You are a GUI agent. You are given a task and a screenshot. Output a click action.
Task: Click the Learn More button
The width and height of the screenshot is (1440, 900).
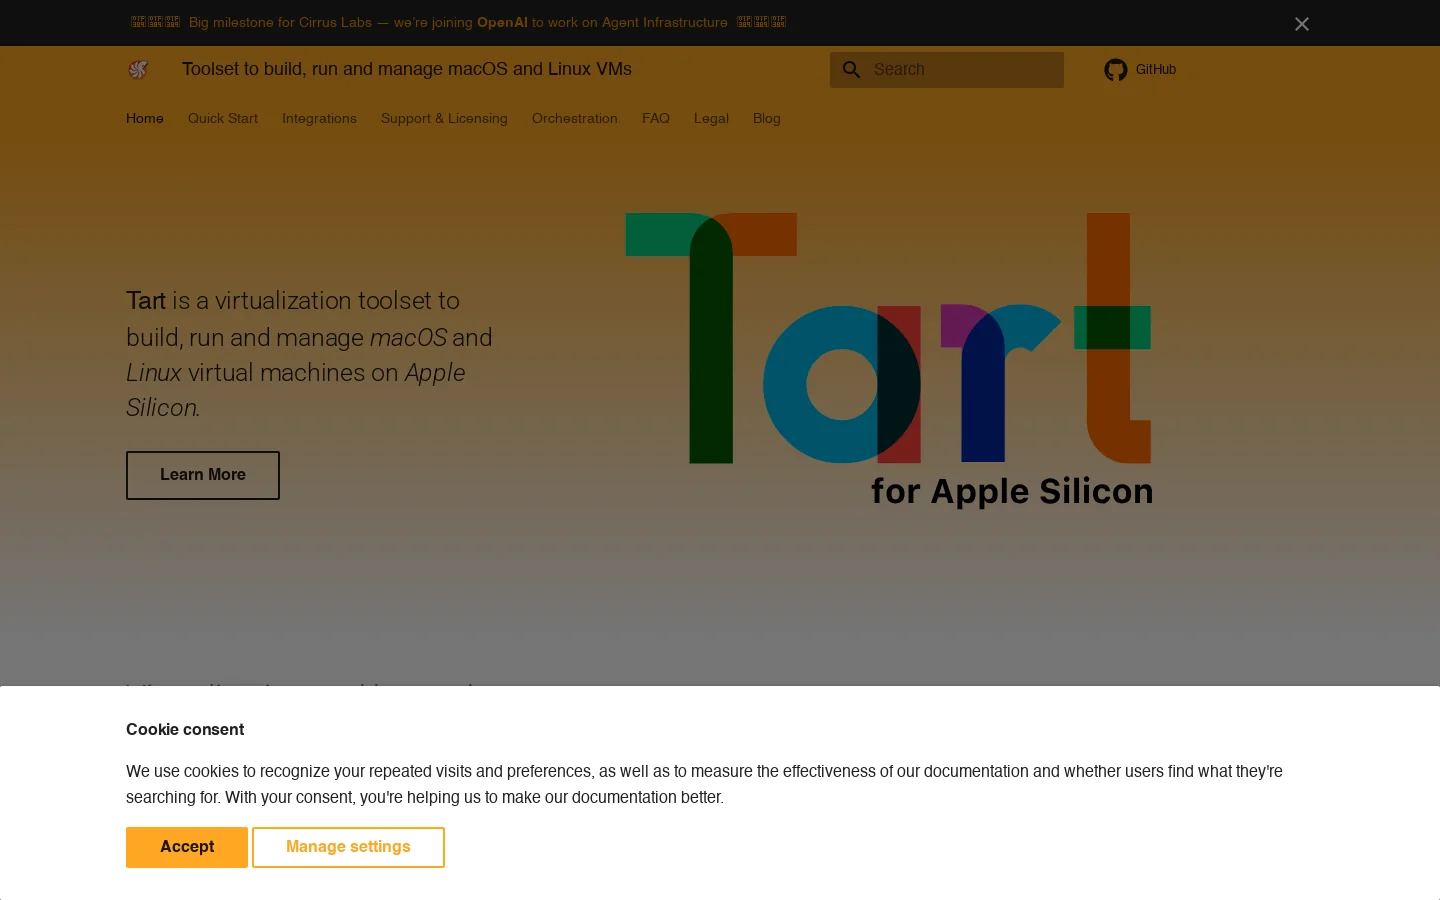point(203,475)
